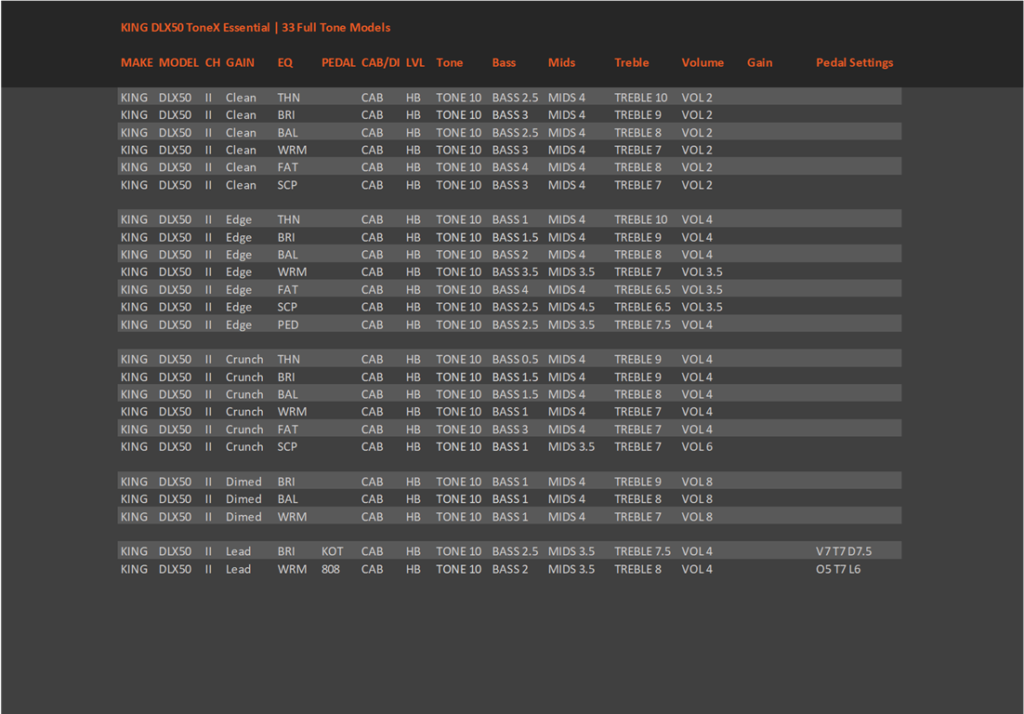Select FAT in the Edge FAT row

pyautogui.click(x=287, y=289)
